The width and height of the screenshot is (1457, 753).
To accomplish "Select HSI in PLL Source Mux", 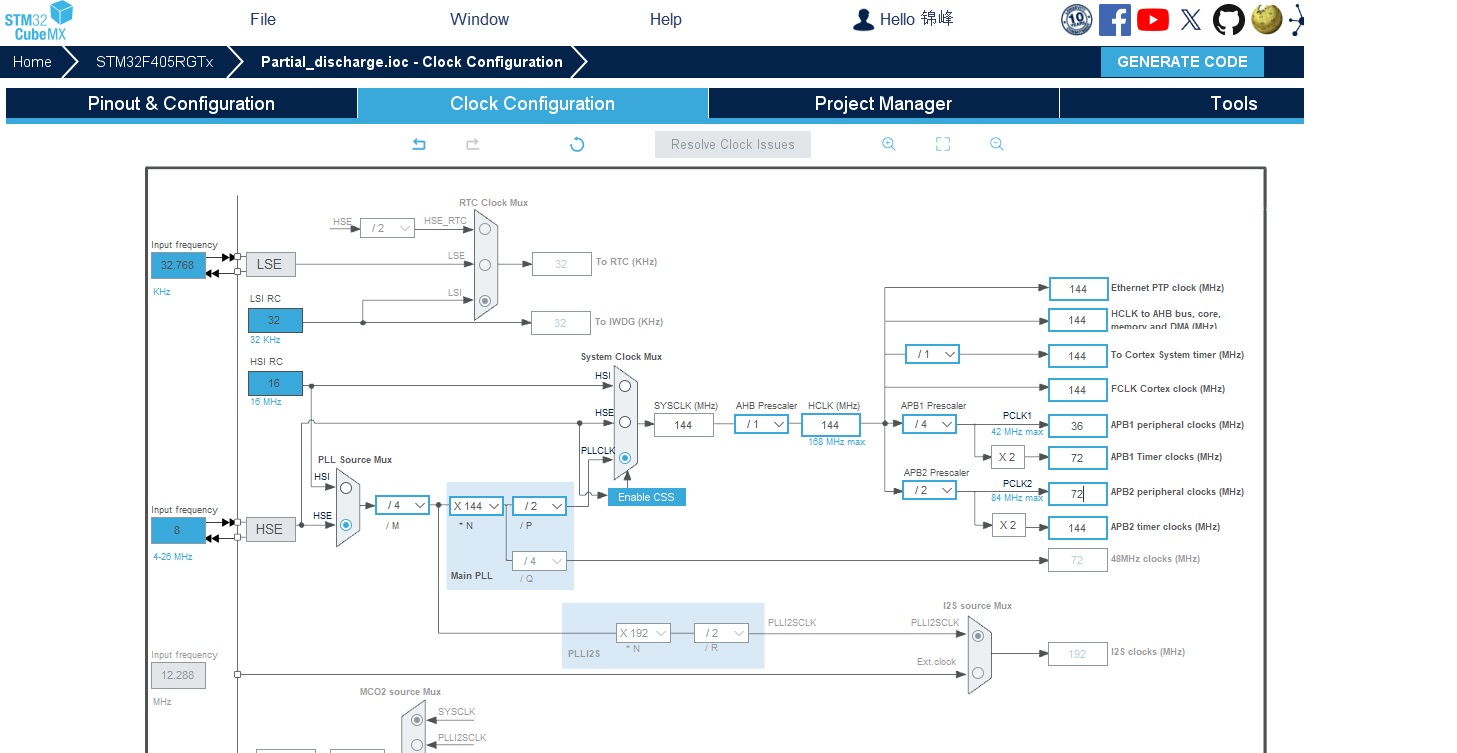I will (x=346, y=487).
